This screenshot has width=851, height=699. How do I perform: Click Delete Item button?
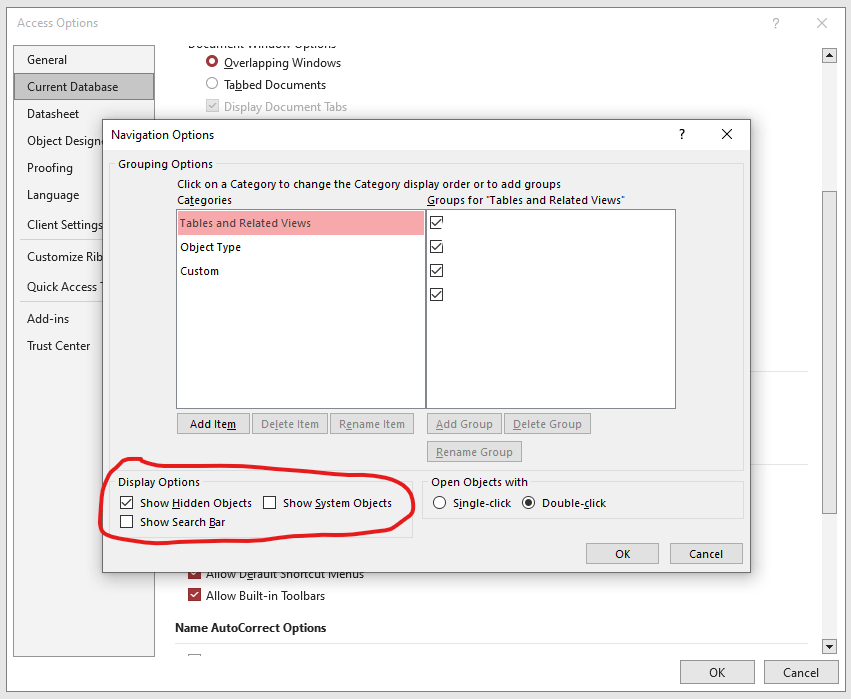tap(290, 424)
